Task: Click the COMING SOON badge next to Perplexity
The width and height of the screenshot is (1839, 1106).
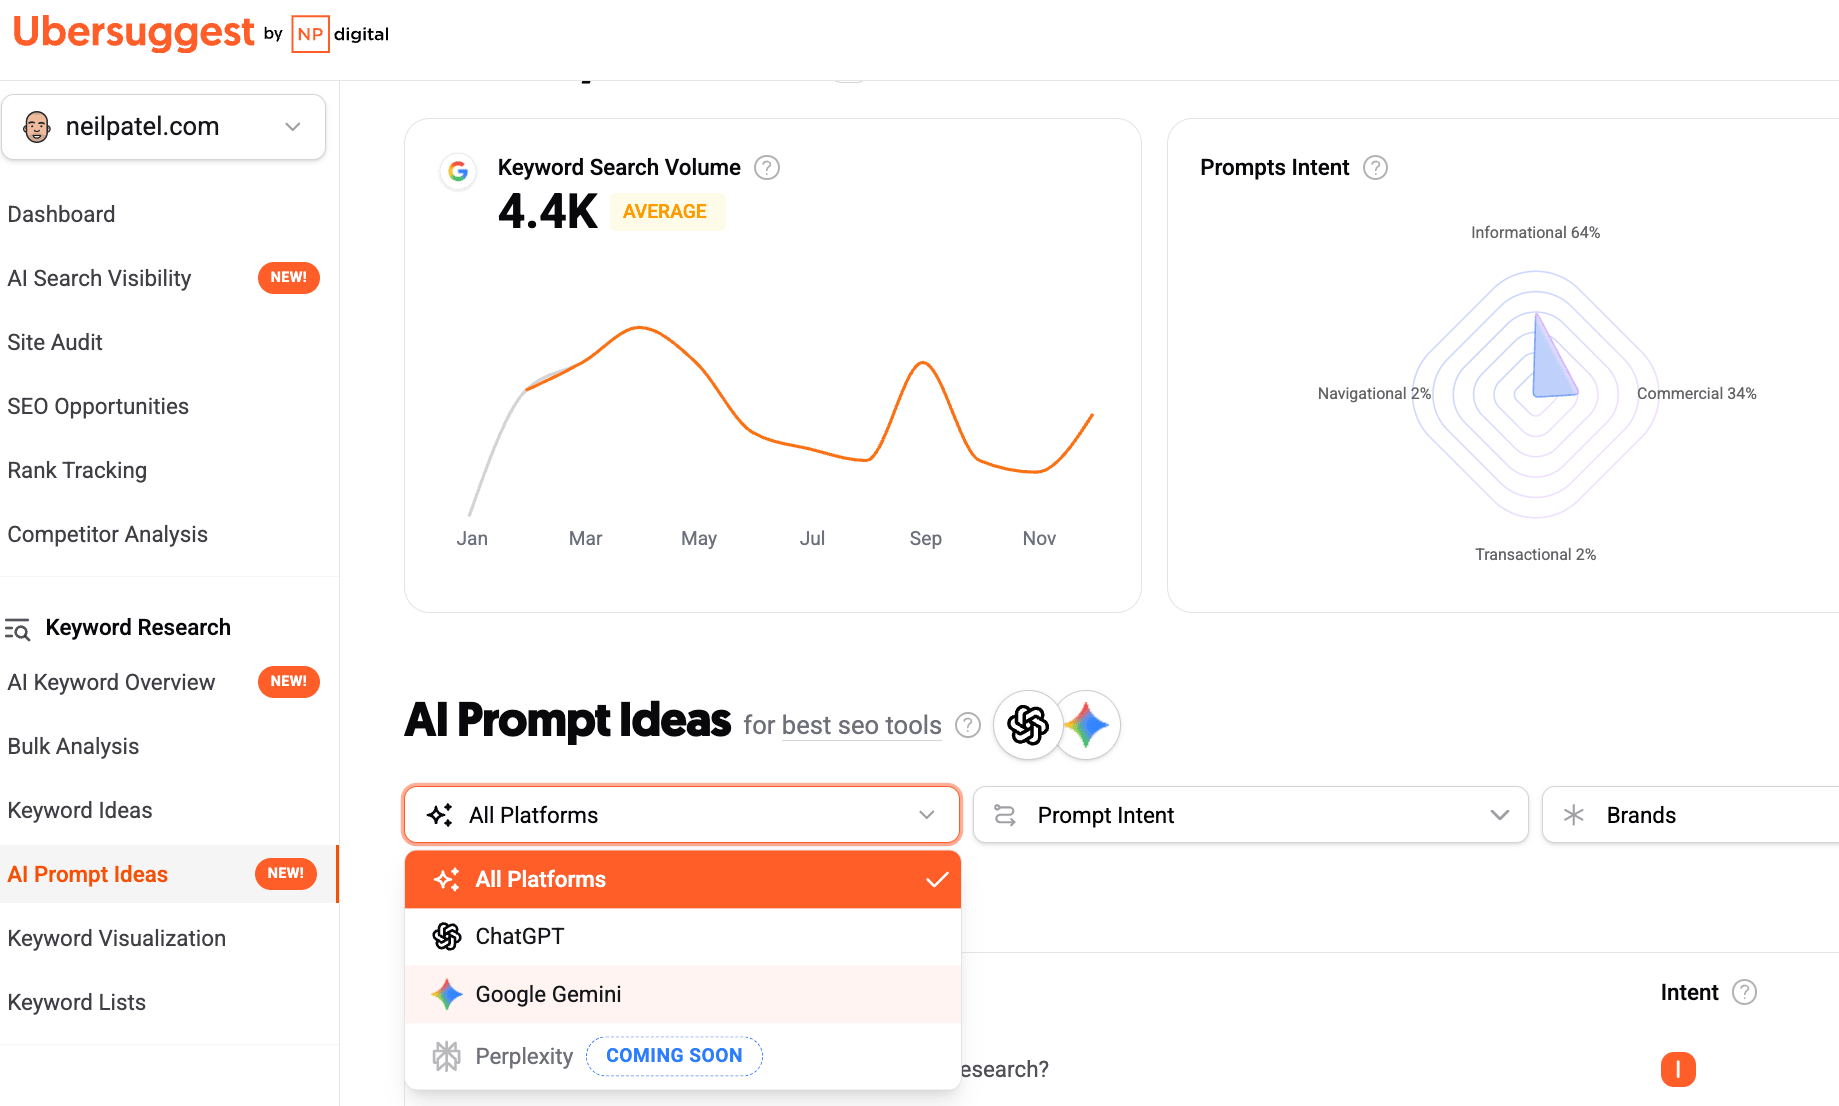Action: click(674, 1055)
